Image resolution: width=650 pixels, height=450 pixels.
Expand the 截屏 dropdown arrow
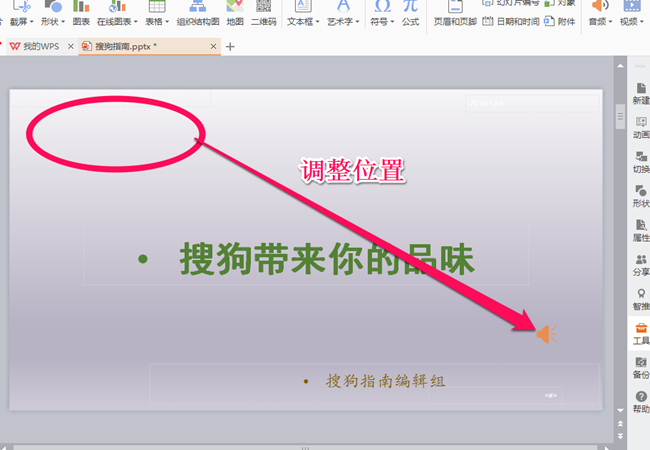(x=32, y=22)
